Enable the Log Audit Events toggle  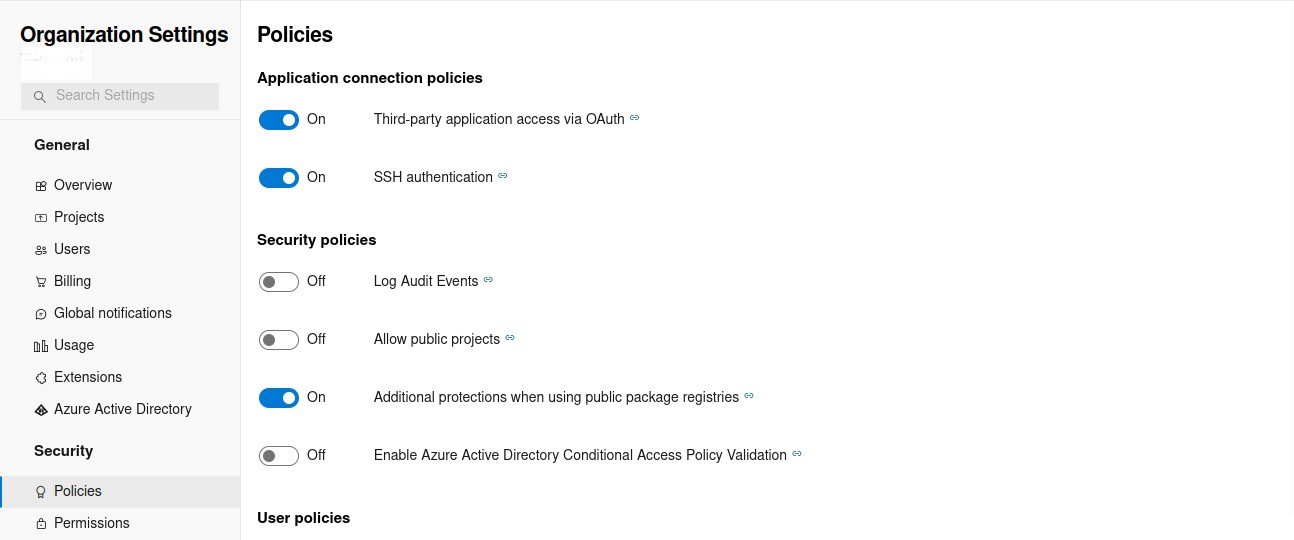click(279, 282)
